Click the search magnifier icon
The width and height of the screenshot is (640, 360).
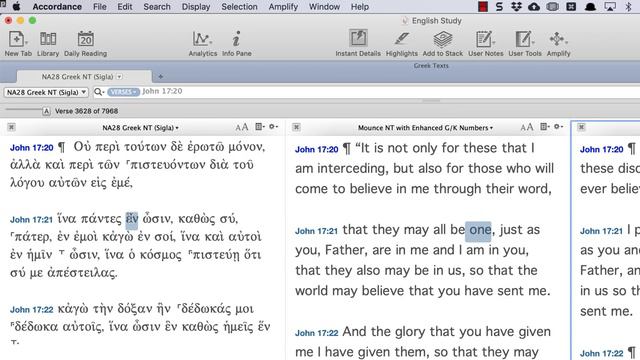[x=99, y=92]
